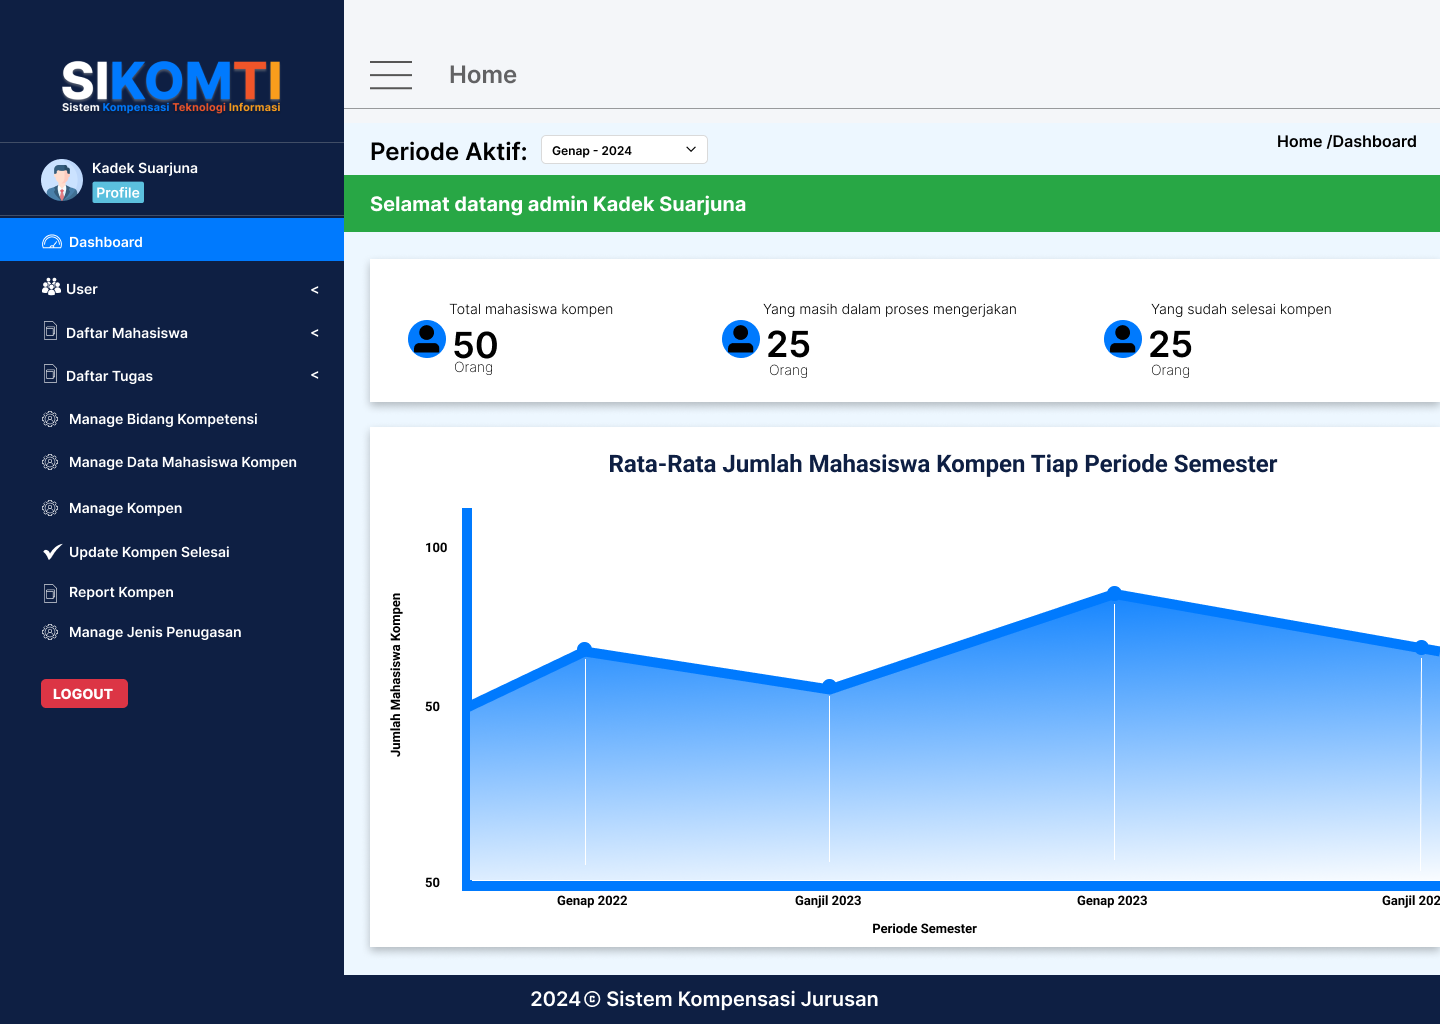Click the chart title Rata-Rata Jumlah Mahasiswa
Viewport: 1440px width, 1024px height.
pyautogui.click(x=942, y=464)
